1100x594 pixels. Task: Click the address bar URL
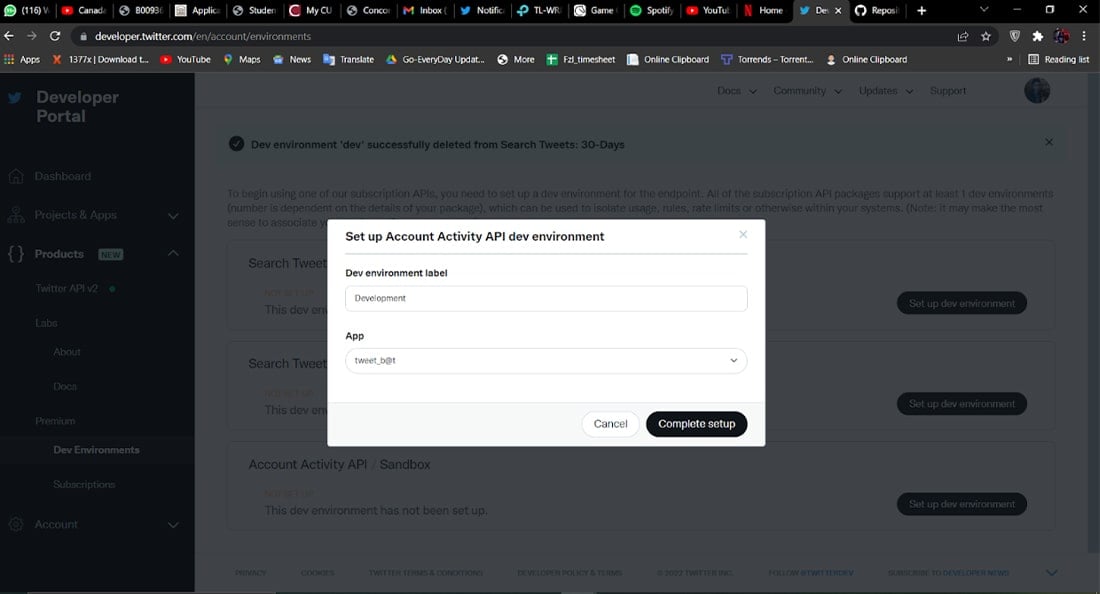203,36
